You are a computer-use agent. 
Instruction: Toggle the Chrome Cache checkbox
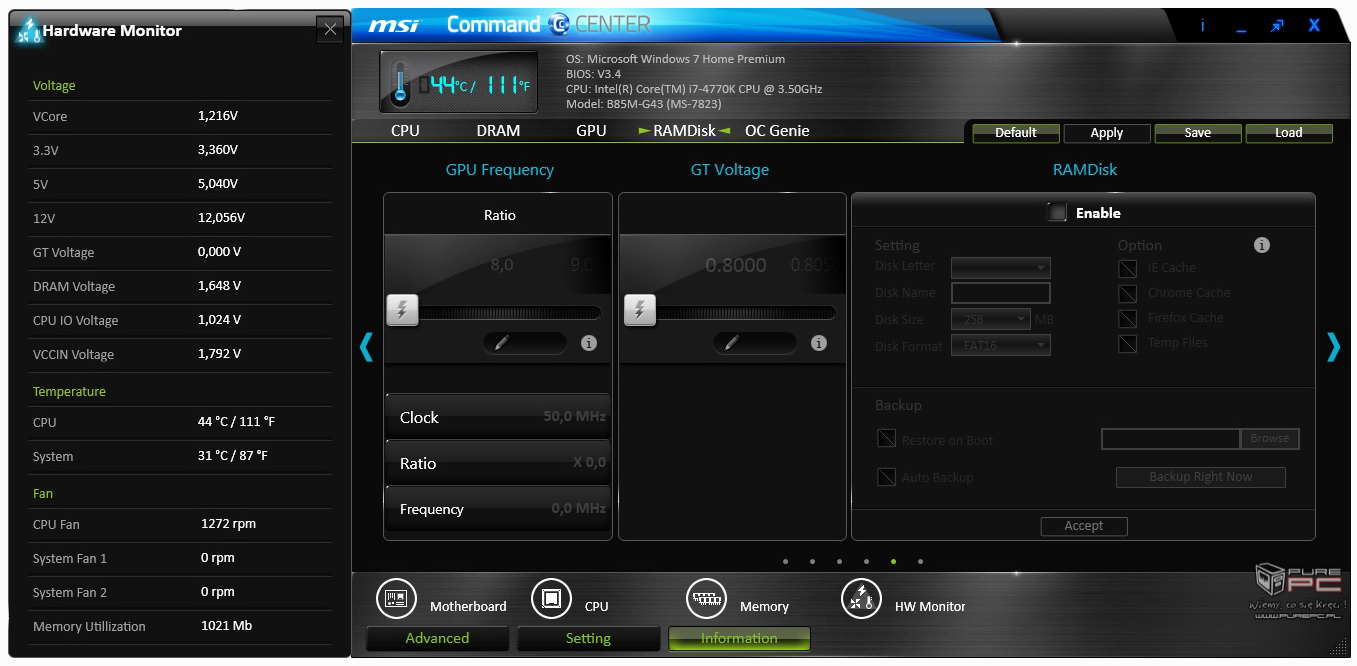click(x=1128, y=294)
